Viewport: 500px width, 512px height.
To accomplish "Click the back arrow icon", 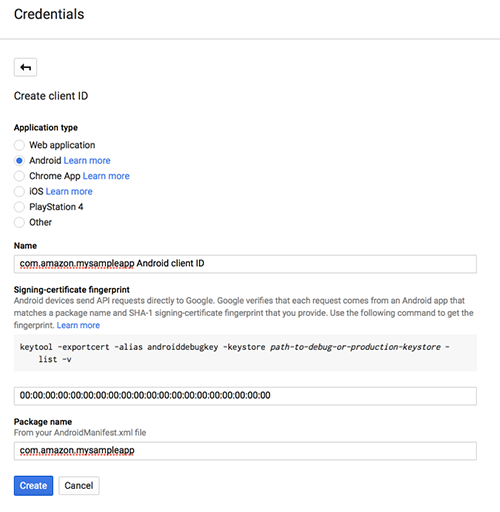I will (25, 67).
